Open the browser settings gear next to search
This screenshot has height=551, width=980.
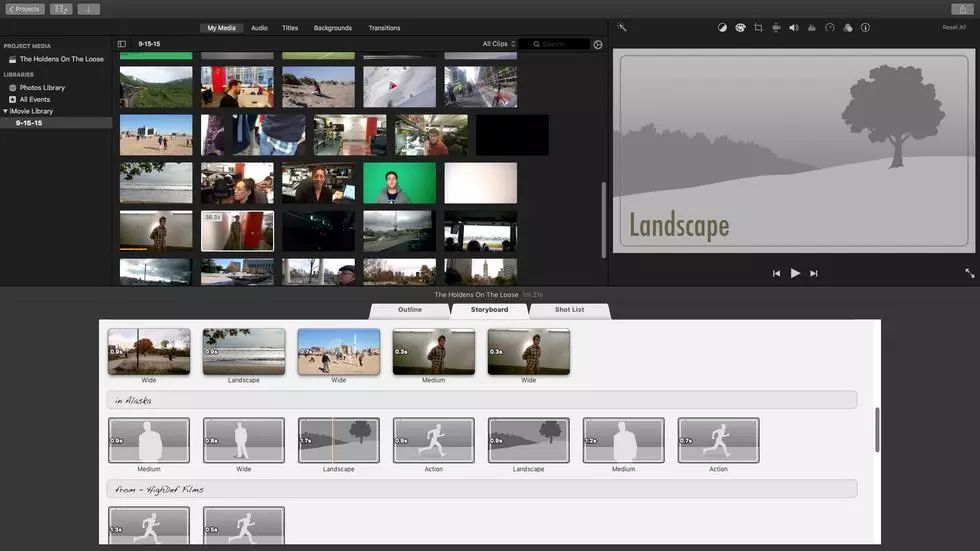coord(598,44)
